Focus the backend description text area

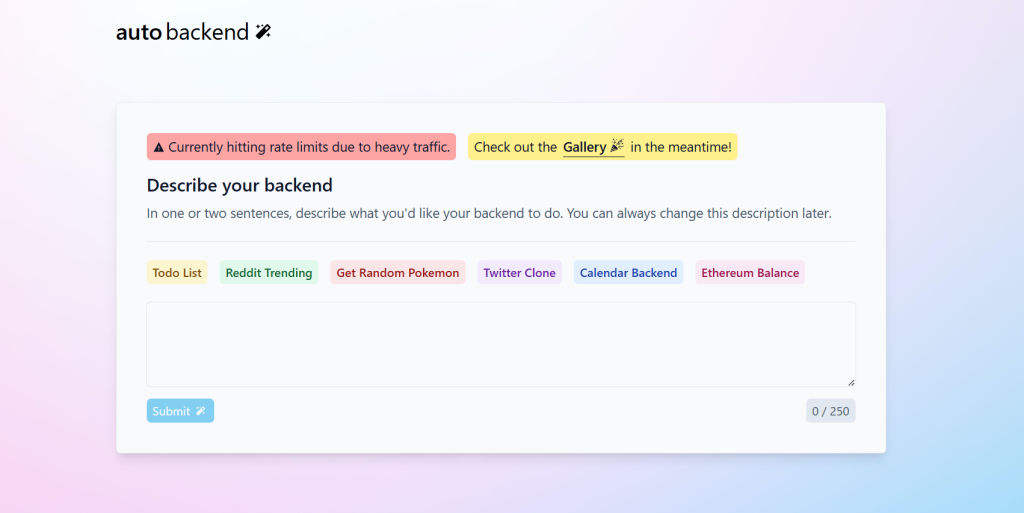coord(500,344)
